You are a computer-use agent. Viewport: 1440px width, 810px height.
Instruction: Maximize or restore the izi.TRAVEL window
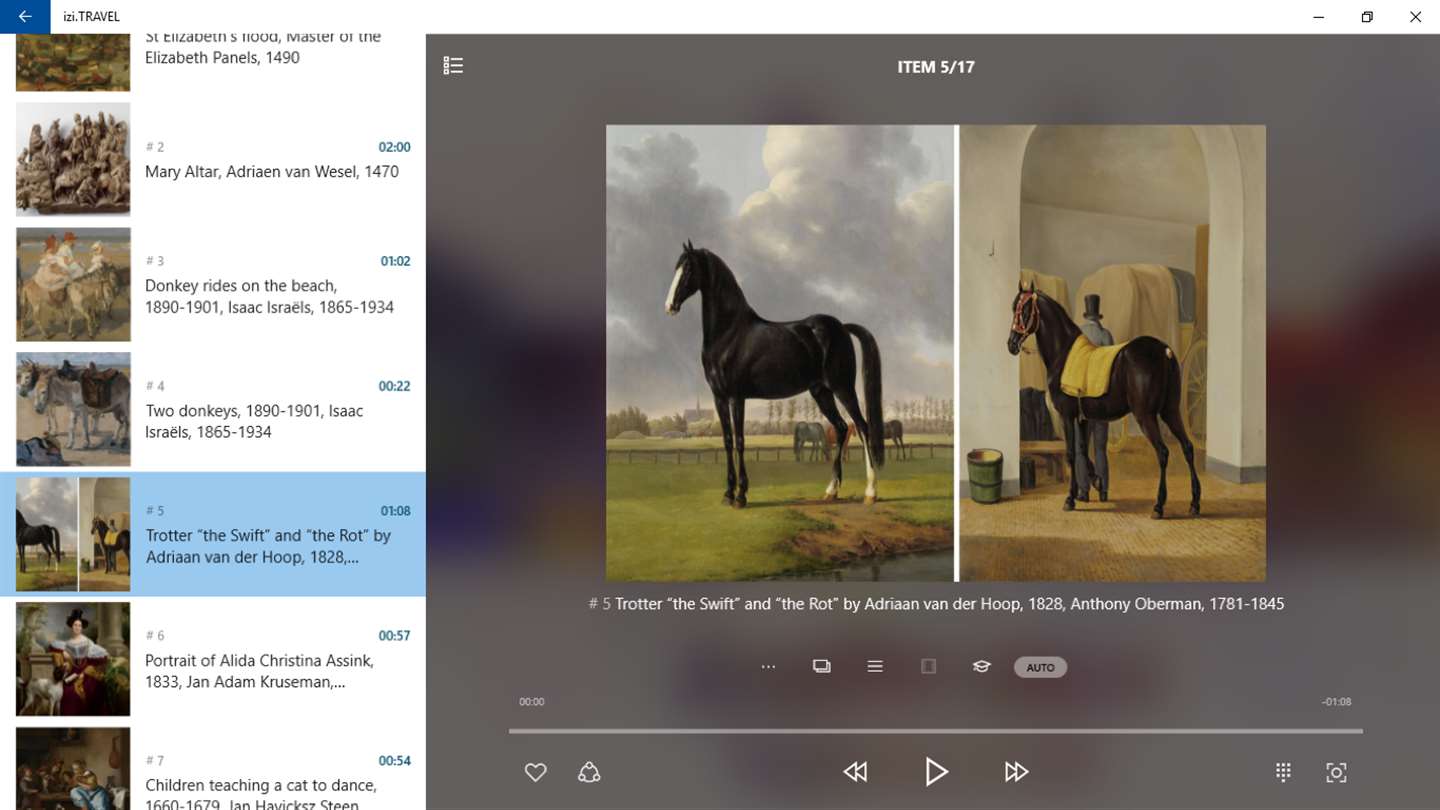point(1367,17)
